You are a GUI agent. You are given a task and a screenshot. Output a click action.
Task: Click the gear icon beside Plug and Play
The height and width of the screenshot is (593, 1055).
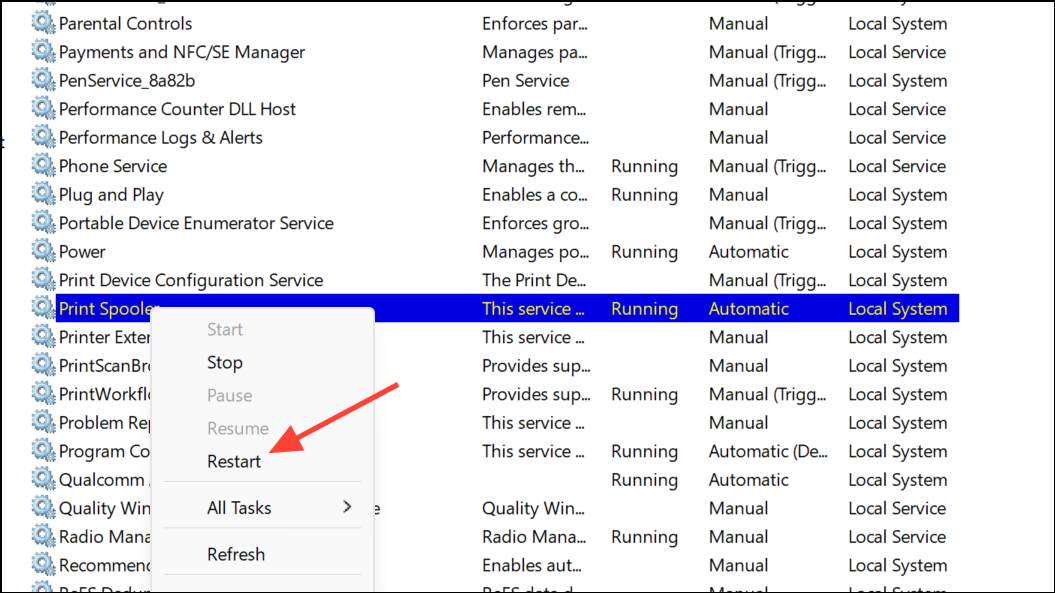point(43,195)
